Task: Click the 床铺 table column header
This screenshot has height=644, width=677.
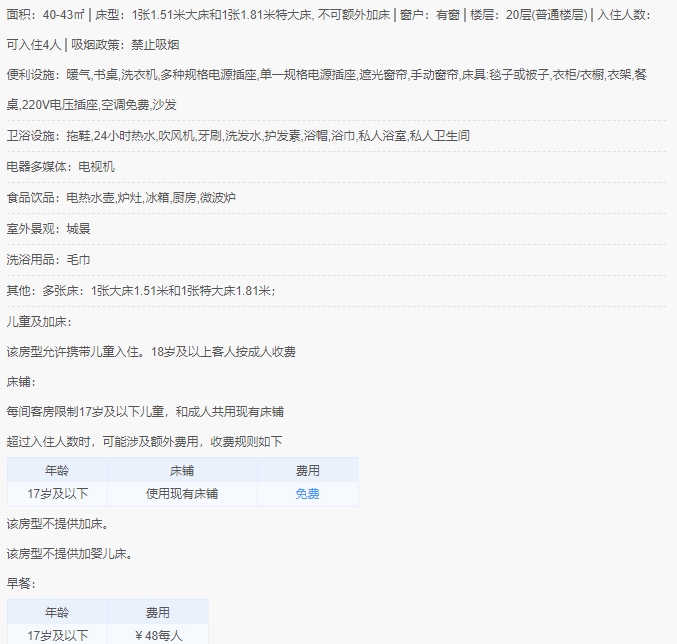Action: click(182, 470)
